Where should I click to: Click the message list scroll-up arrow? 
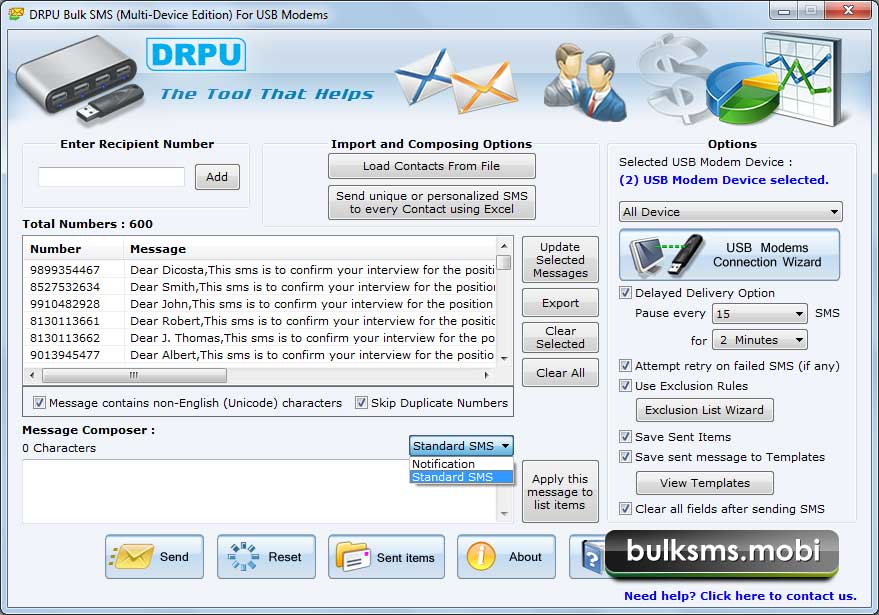[504, 246]
